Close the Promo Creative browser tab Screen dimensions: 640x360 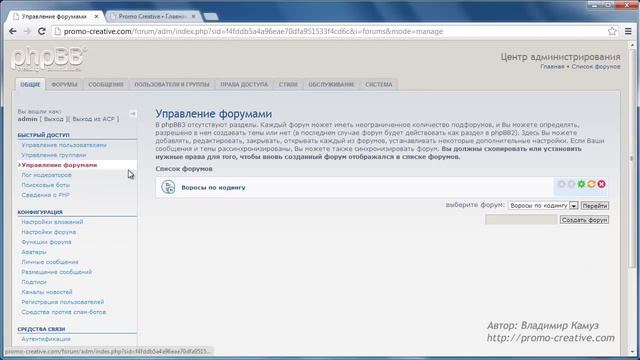(x=193, y=17)
